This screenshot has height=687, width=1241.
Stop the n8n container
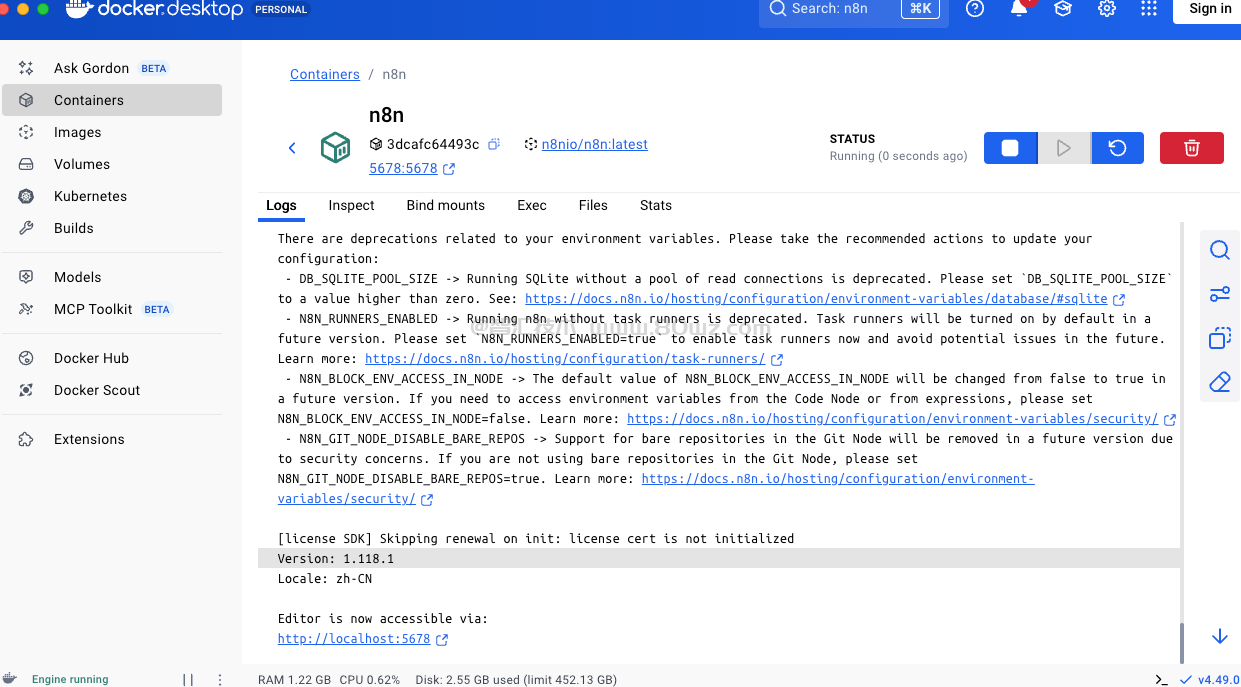(x=1010, y=148)
